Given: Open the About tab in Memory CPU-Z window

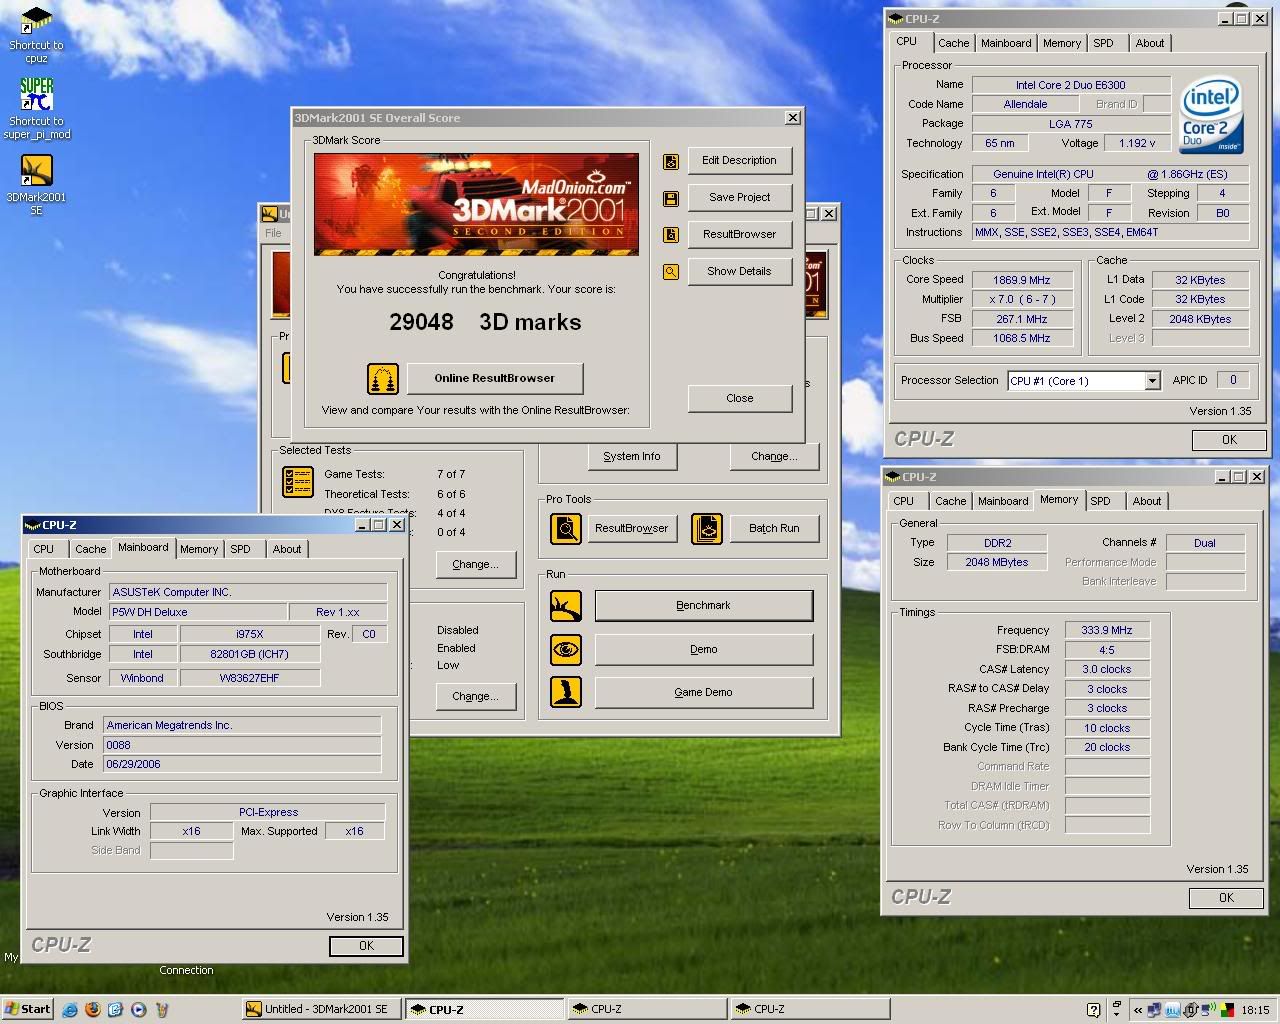Looking at the screenshot, I should pos(1146,501).
